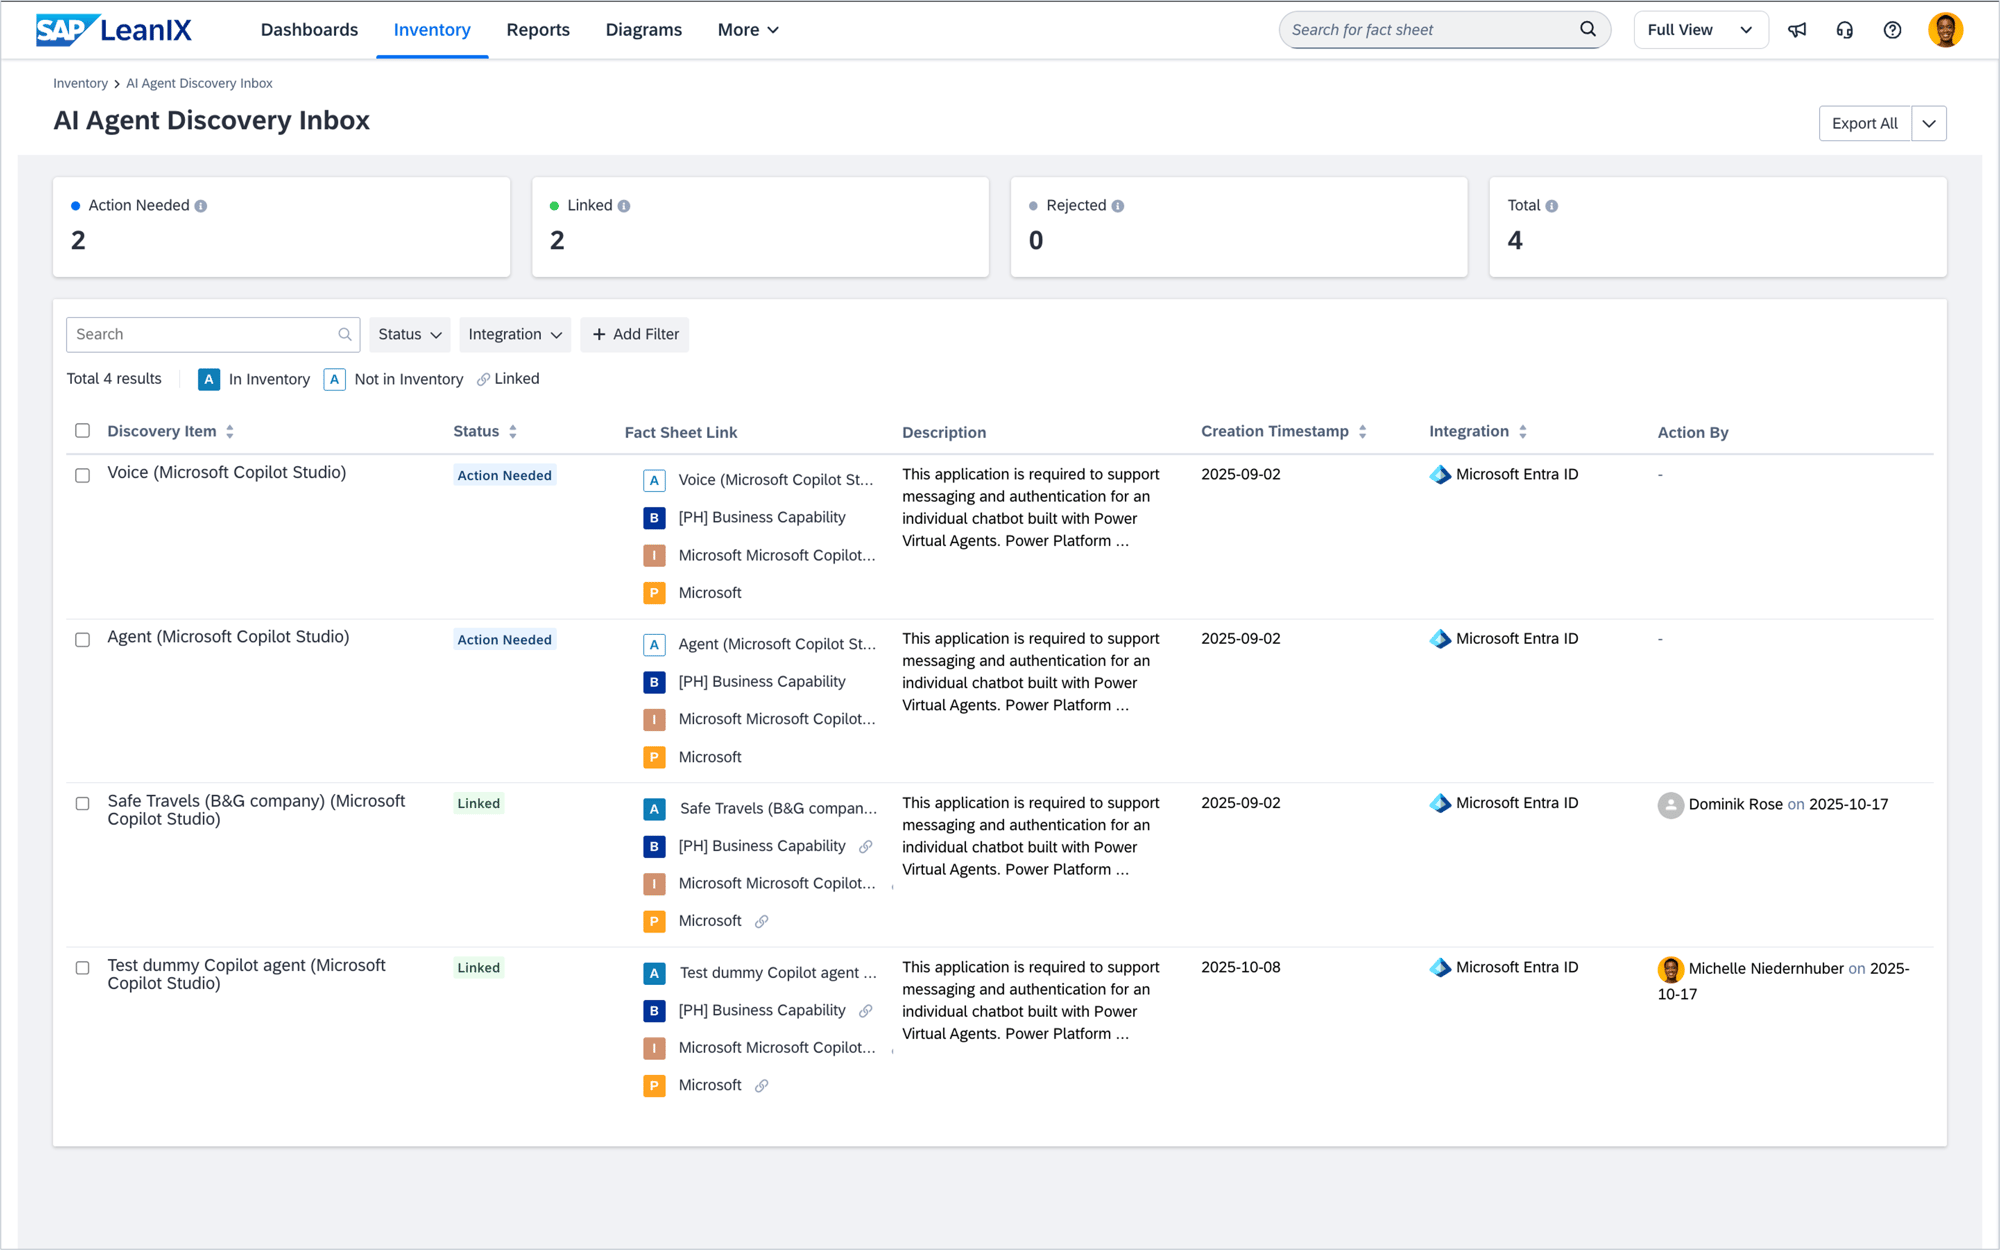Screen dimensions: 2000x1250
Task: Select the Voice (Microsoft Copilot Studio) checkbox
Action: [83, 475]
